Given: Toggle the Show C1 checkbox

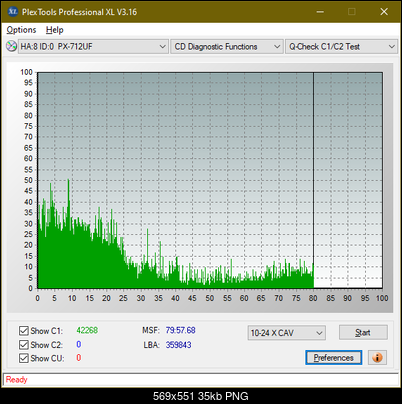Looking at the screenshot, I should (x=24, y=331).
